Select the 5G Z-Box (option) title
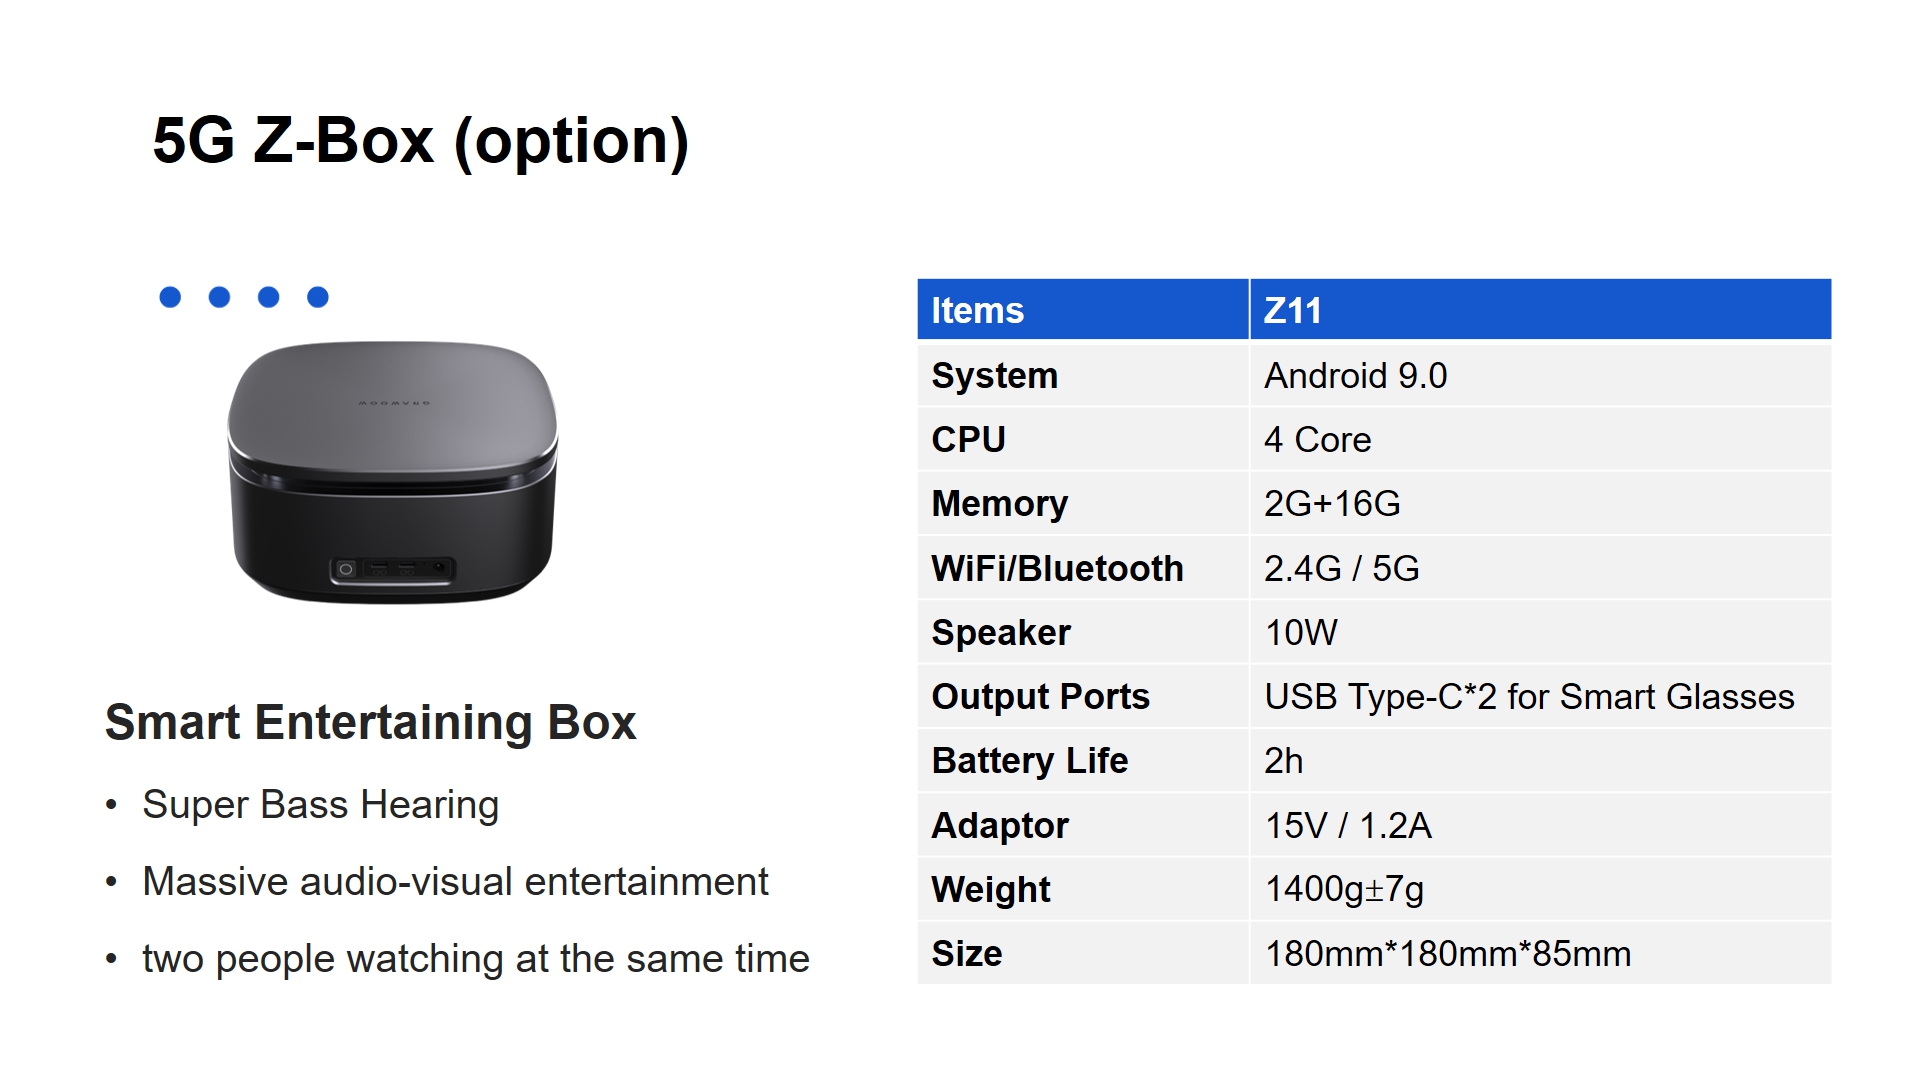This screenshot has height=1080, width=1918. point(421,141)
